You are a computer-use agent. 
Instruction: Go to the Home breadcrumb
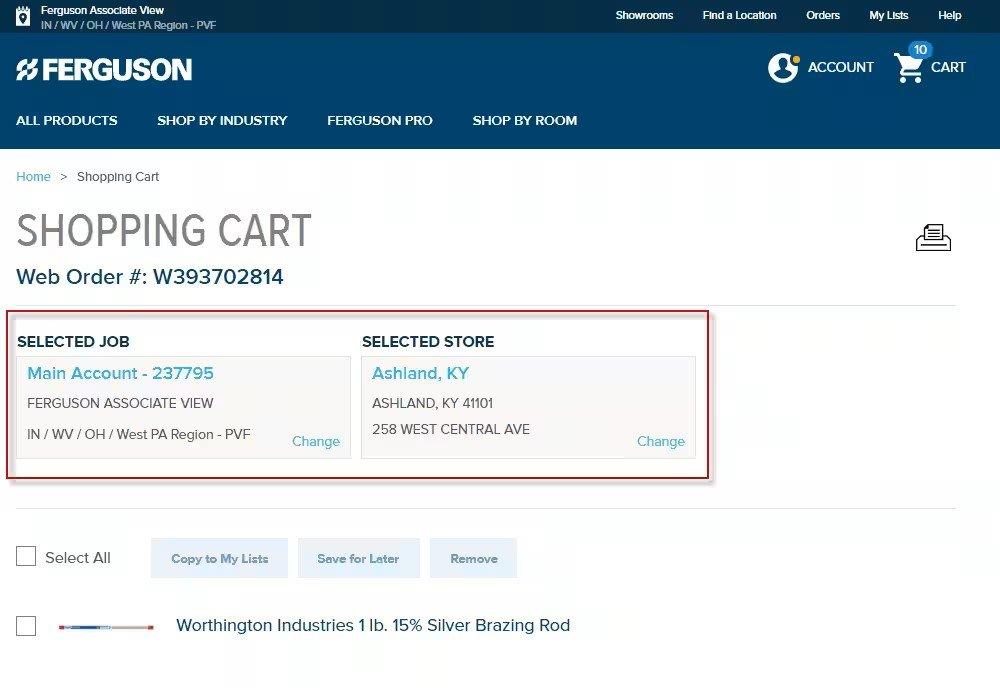click(33, 177)
